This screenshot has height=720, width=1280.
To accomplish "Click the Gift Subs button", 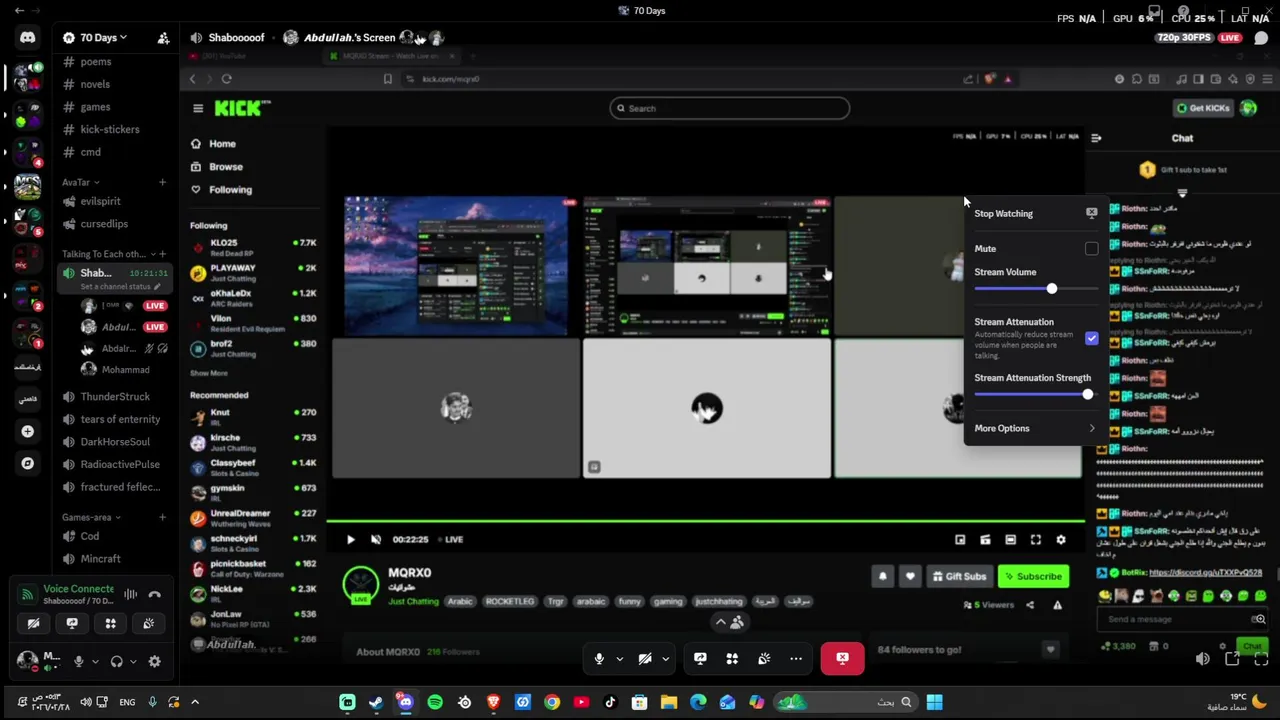I will [x=959, y=576].
